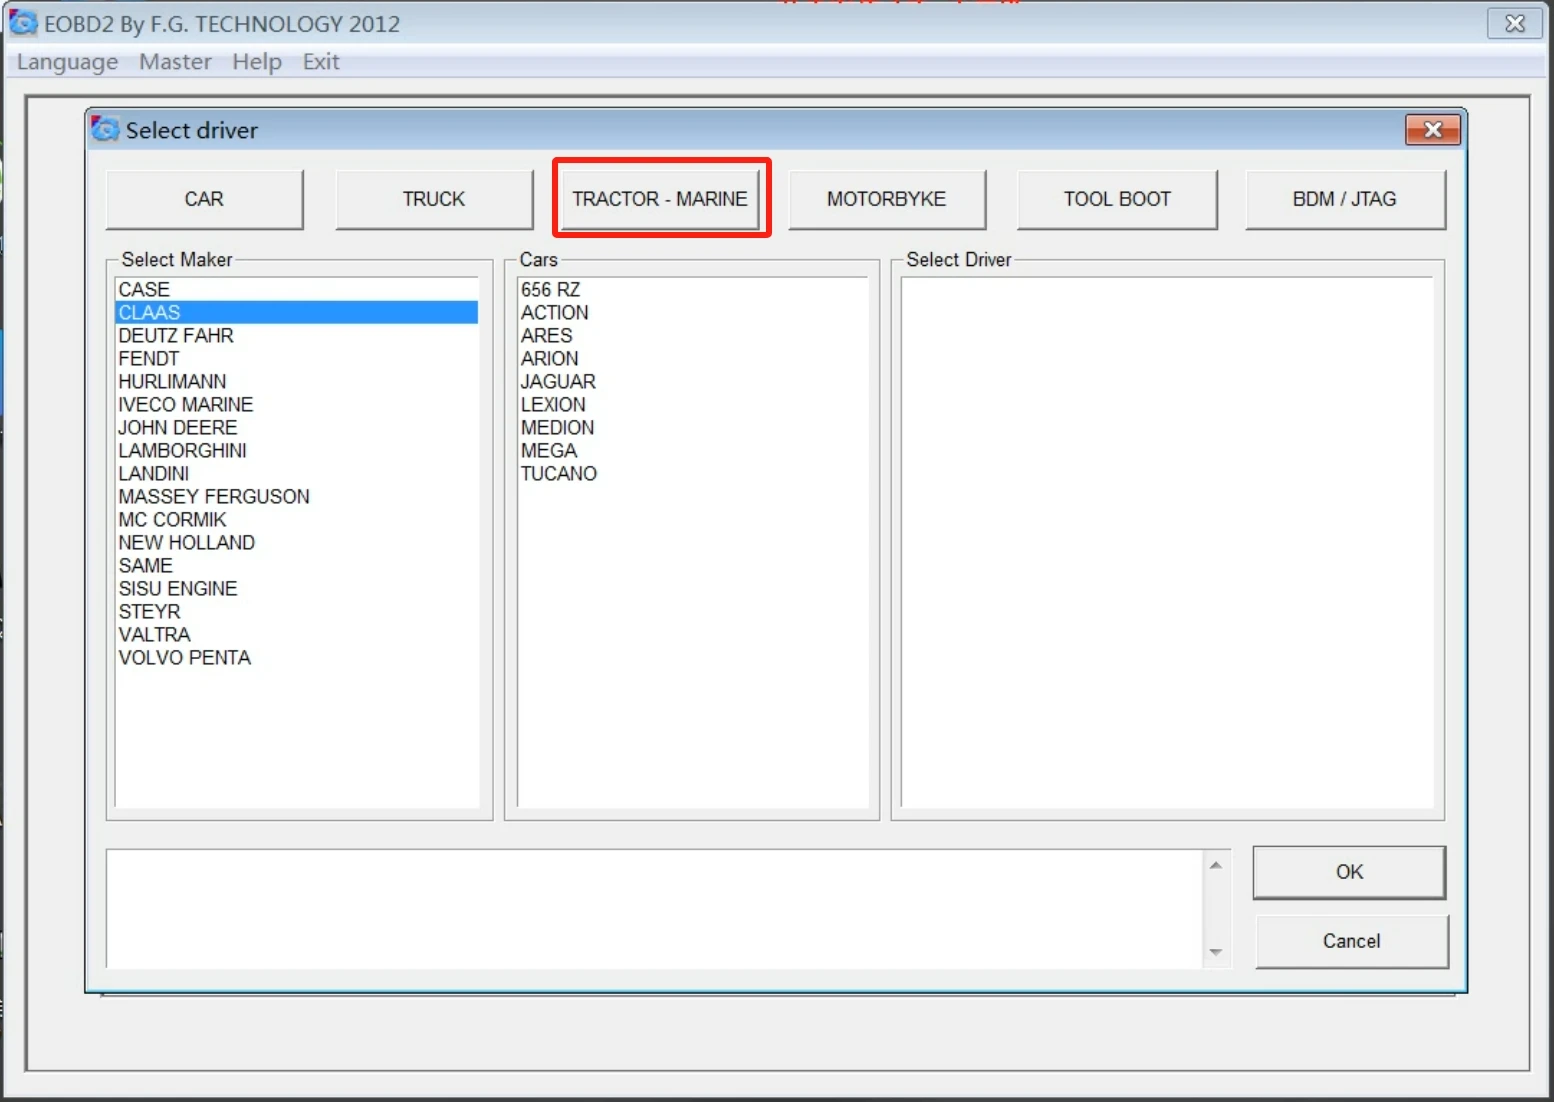Open the MOTORBYKE category
Image resolution: width=1554 pixels, height=1102 pixels.
[886, 199]
